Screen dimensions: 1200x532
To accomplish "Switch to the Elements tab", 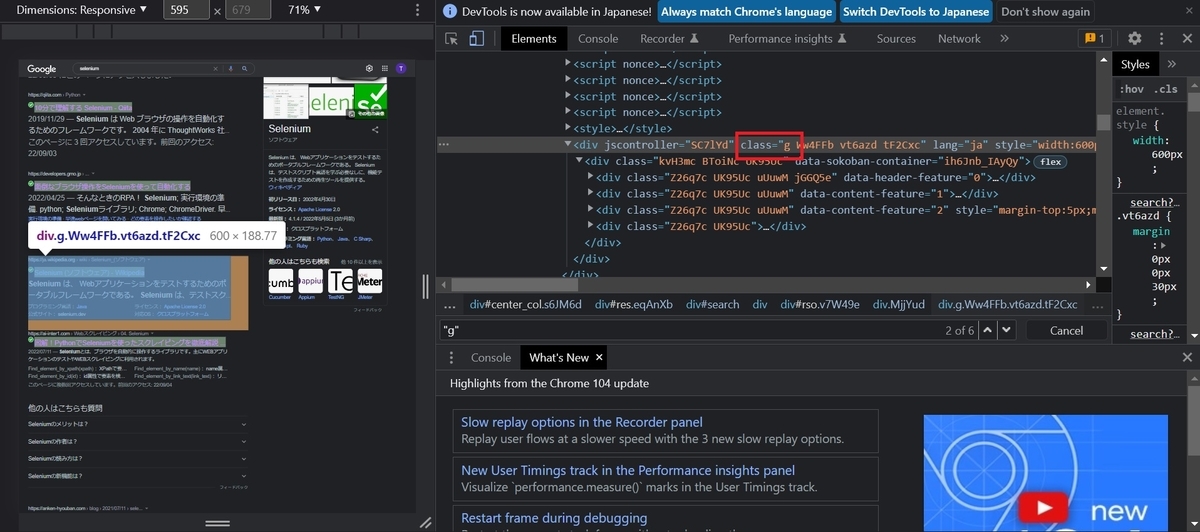I will click(x=534, y=39).
